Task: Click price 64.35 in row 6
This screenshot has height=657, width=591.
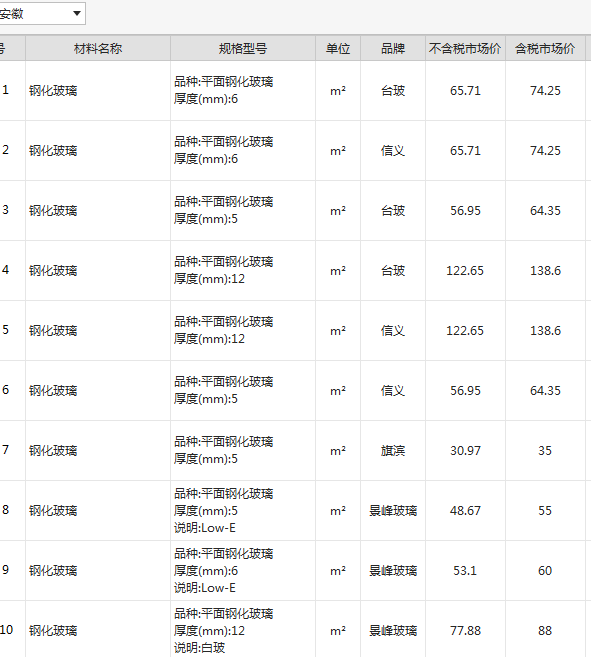Action: [545, 390]
